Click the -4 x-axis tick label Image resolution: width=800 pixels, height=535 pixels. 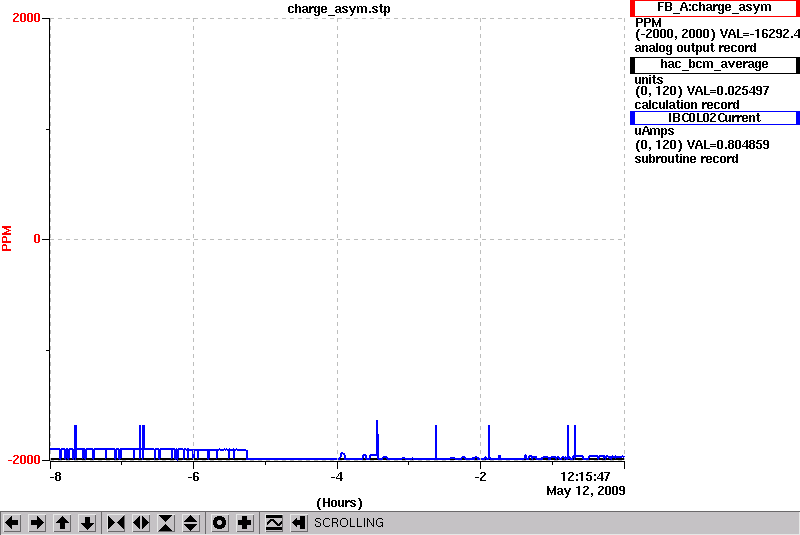pyautogui.click(x=336, y=477)
